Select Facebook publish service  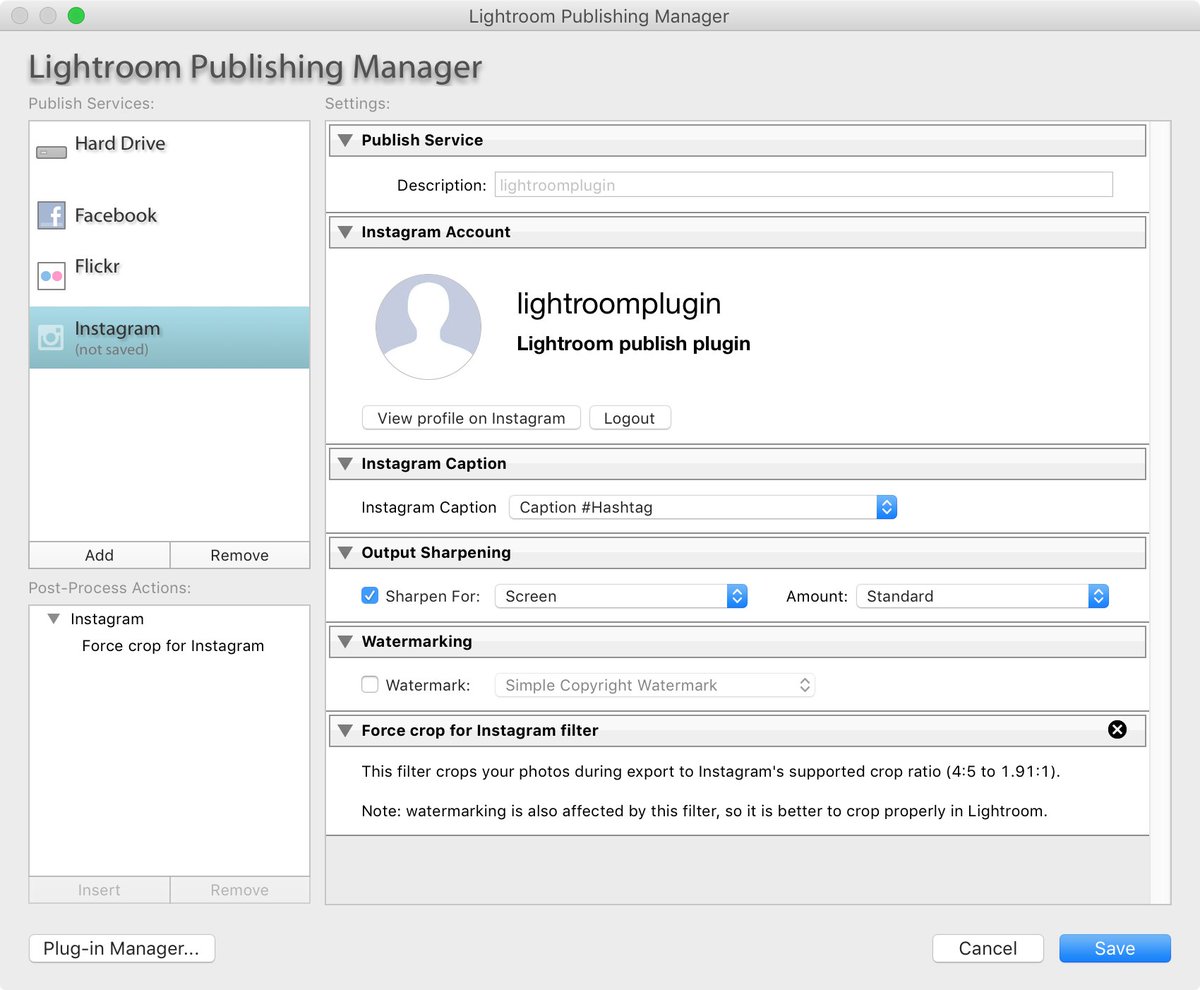pyautogui.click(x=169, y=215)
